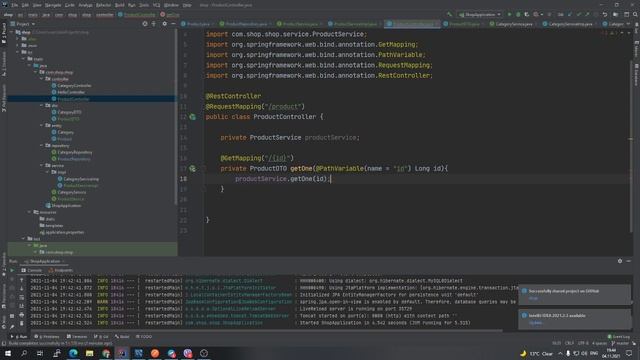640x360 pixels.
Task: Collapse the dto package folder
Action: (x=42, y=105)
